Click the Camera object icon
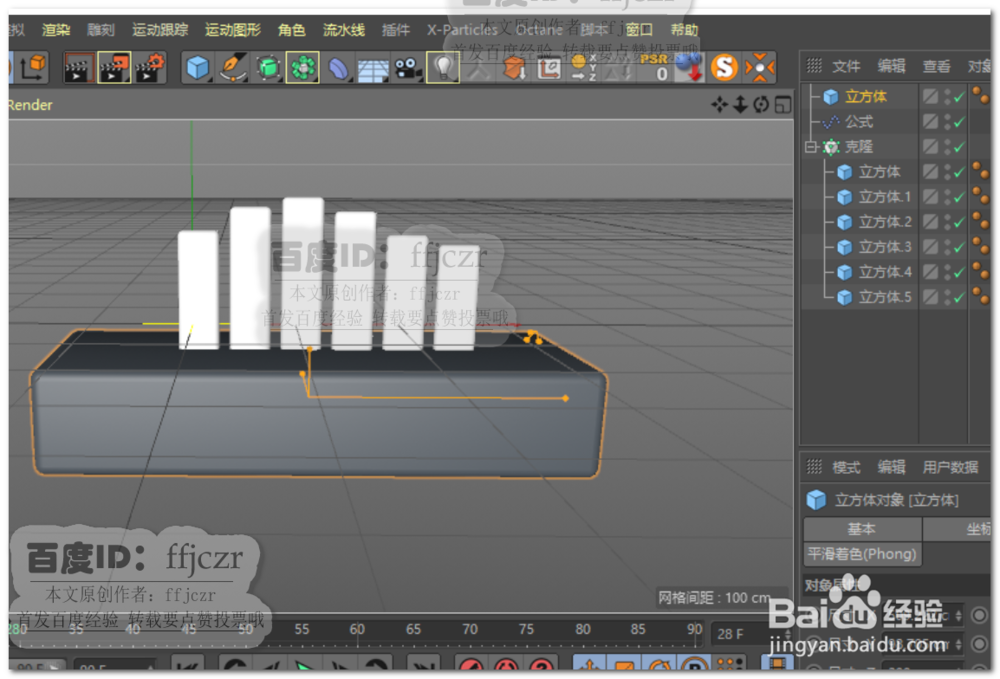1000x679 pixels. 407,68
